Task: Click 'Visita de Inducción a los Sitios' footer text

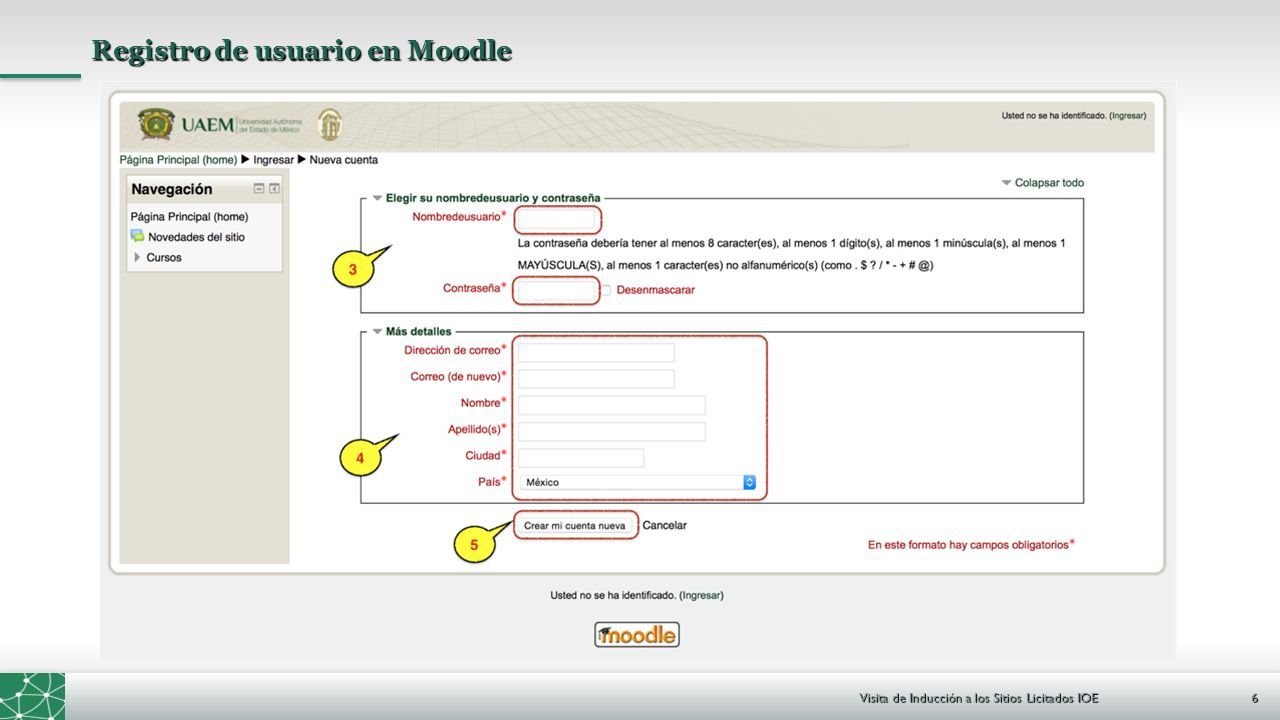Action: tap(979, 697)
